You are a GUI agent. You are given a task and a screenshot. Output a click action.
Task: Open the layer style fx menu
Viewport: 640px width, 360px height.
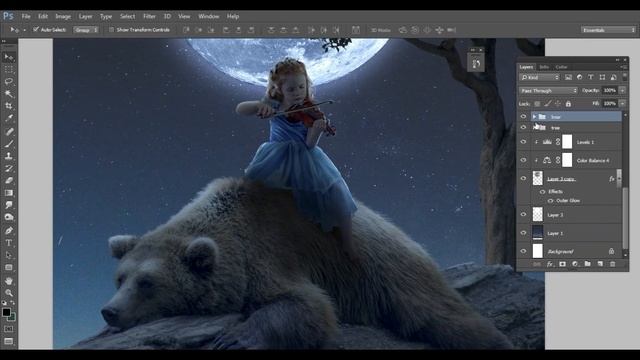550,264
